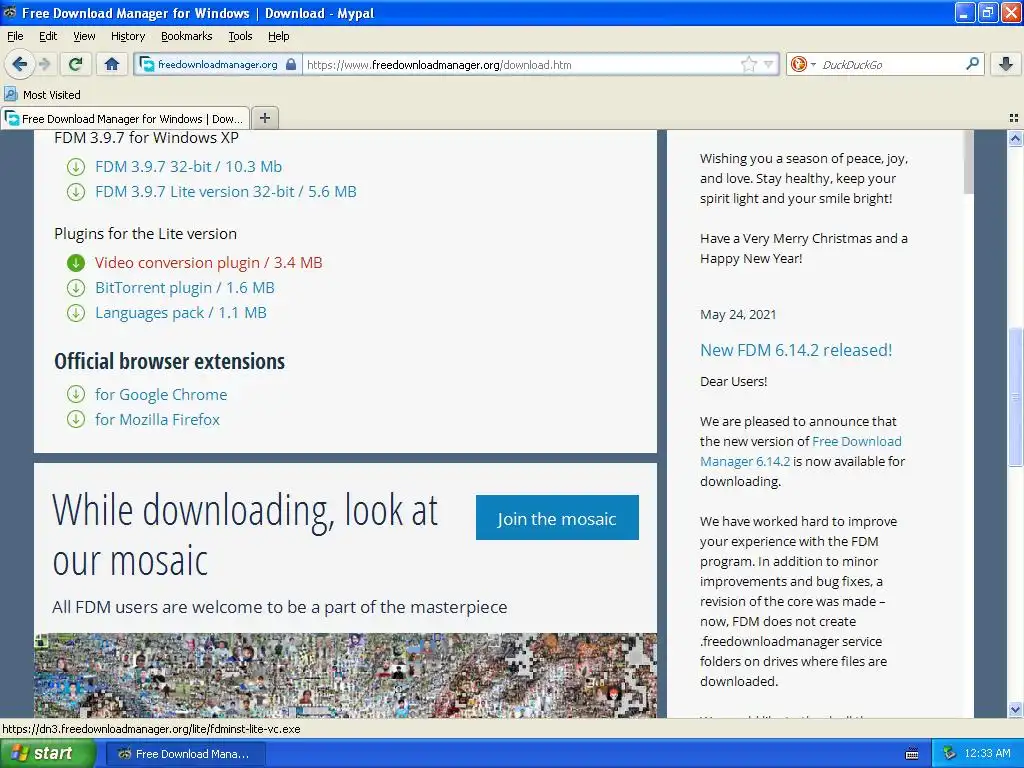Viewport: 1024px width, 768px height.
Task: Open the Bookmarks menu
Action: 186,36
